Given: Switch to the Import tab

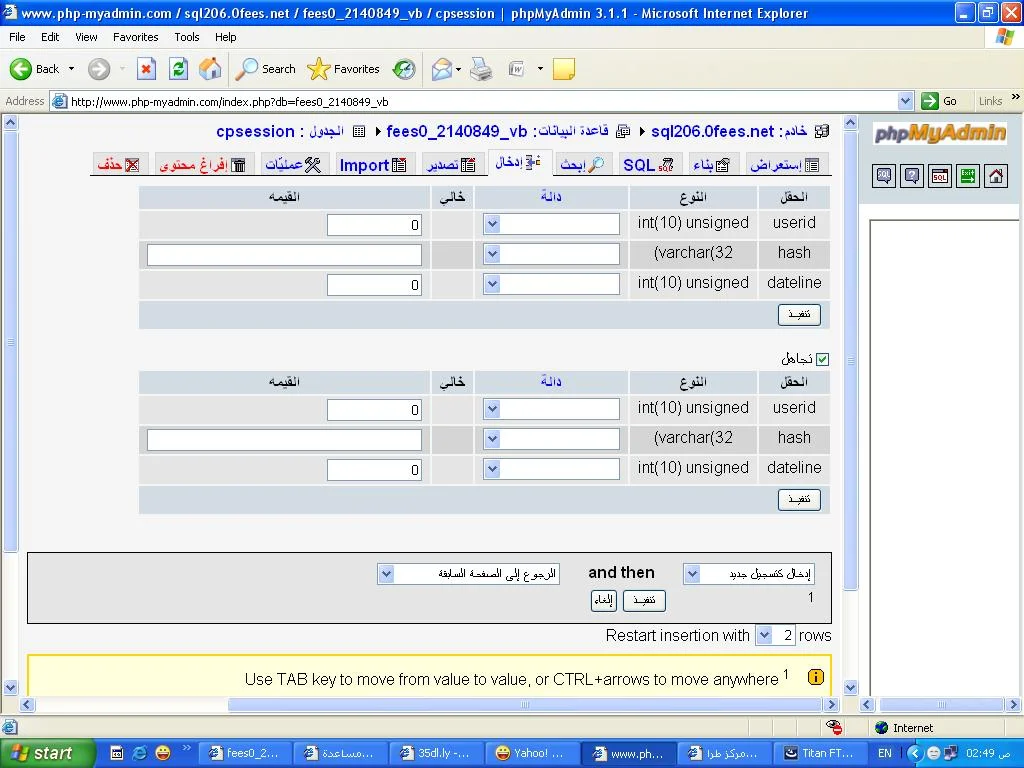Looking at the screenshot, I should point(372,165).
